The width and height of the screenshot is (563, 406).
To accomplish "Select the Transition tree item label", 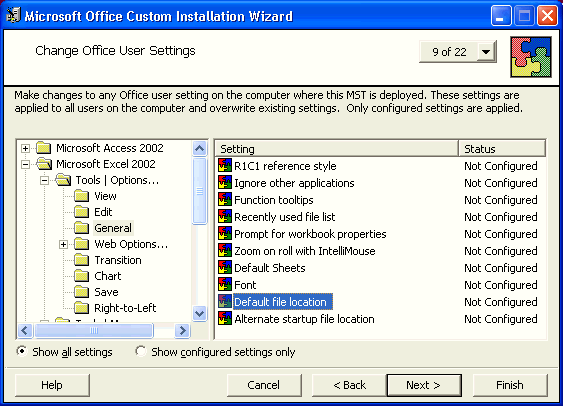I will click(x=118, y=260).
